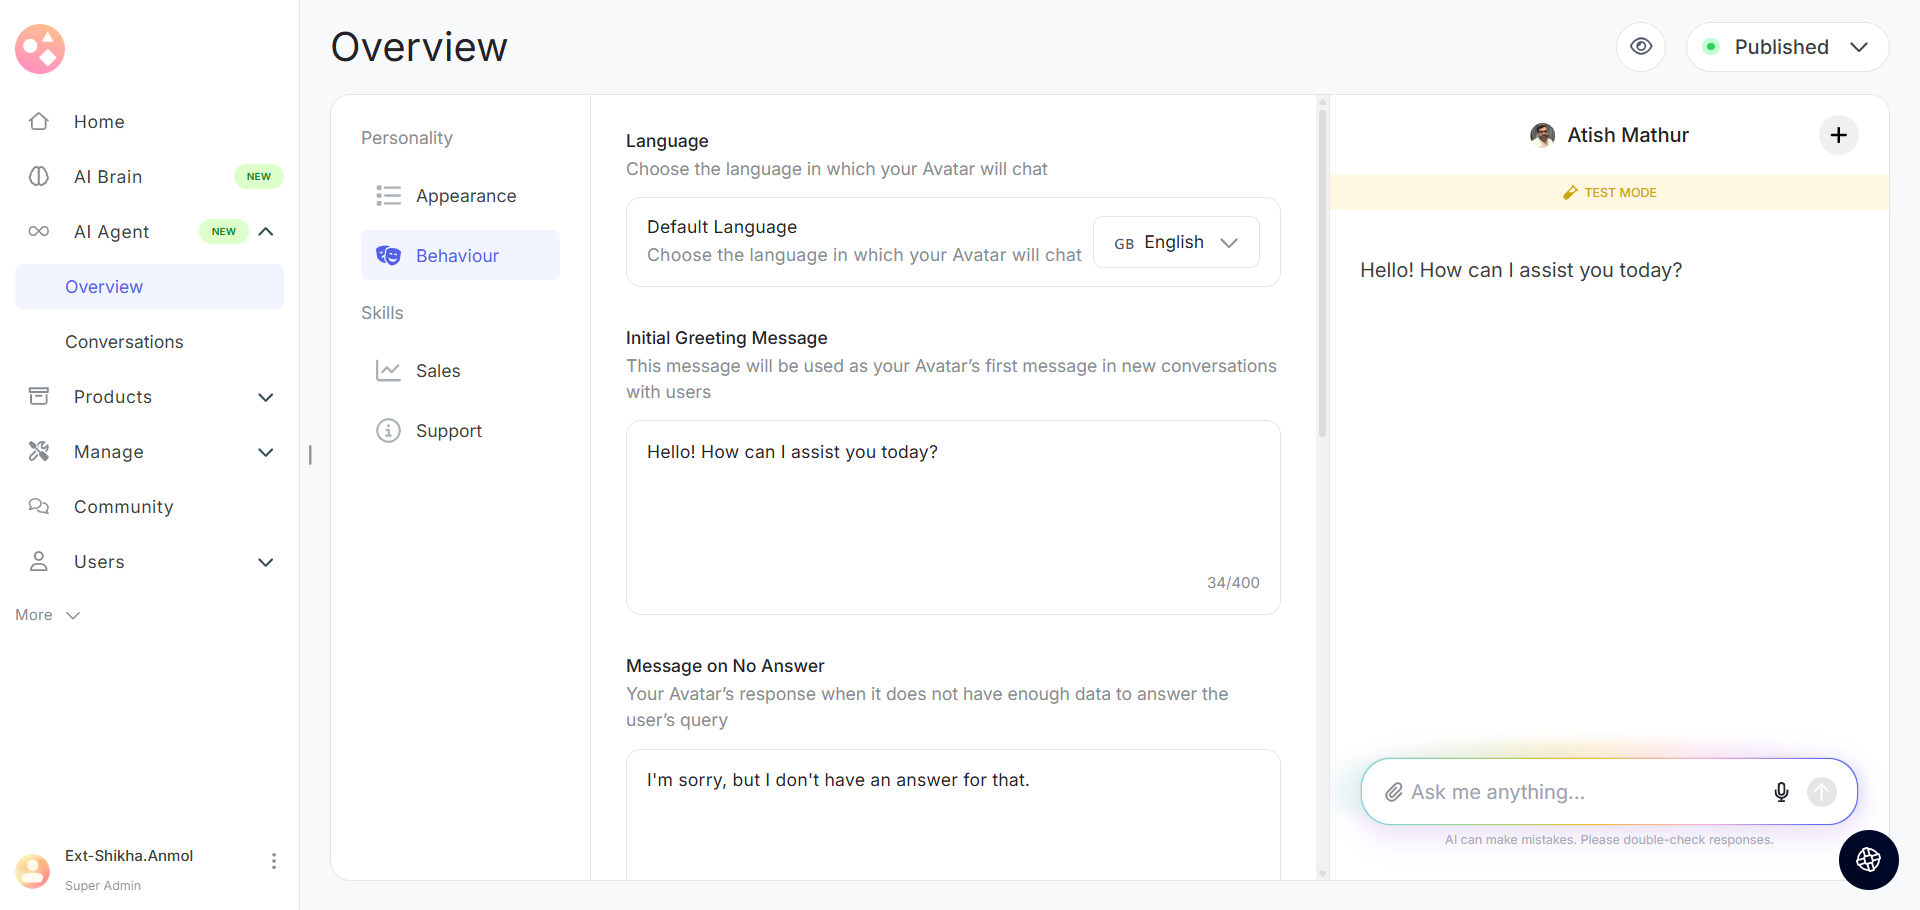Open the three-dot menu beside Ext-Shikha.Anmol

point(274,861)
